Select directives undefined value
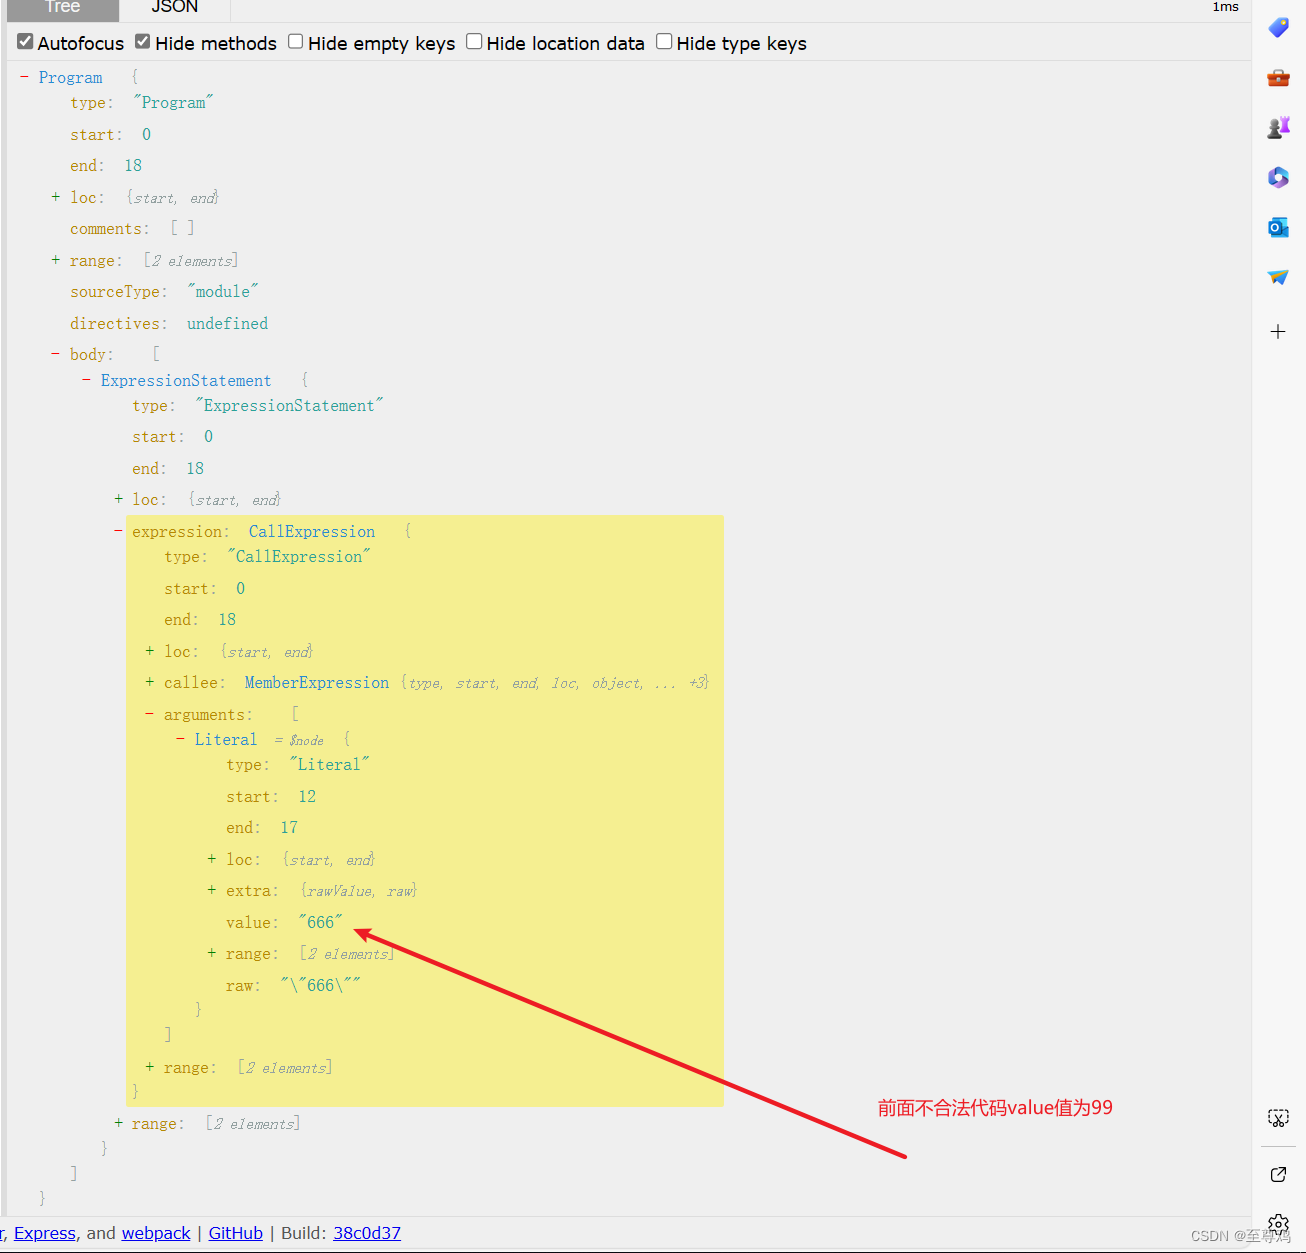This screenshot has width=1306, height=1253. click(228, 323)
